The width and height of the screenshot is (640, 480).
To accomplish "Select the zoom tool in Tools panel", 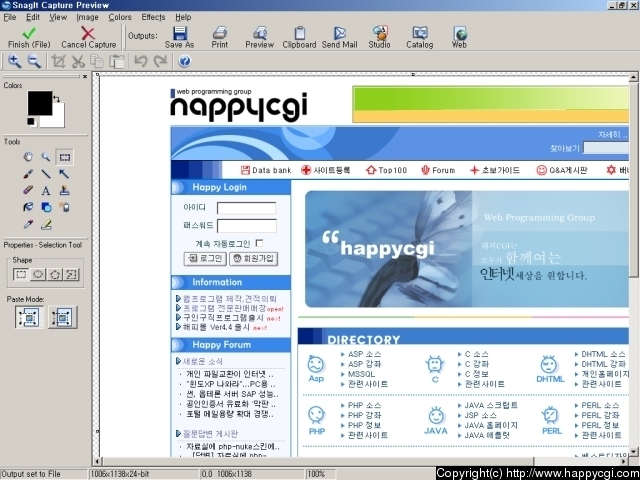I will pyautogui.click(x=46, y=157).
